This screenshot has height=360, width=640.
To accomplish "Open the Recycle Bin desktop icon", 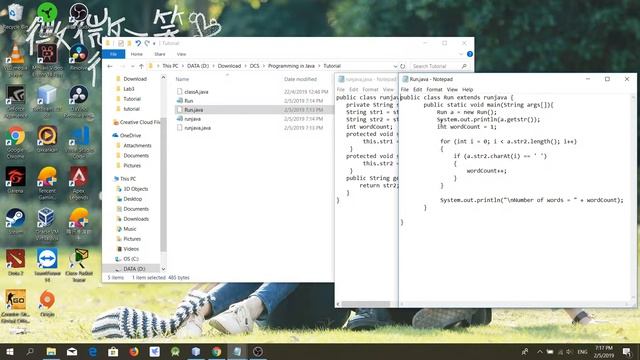I will [x=16, y=16].
